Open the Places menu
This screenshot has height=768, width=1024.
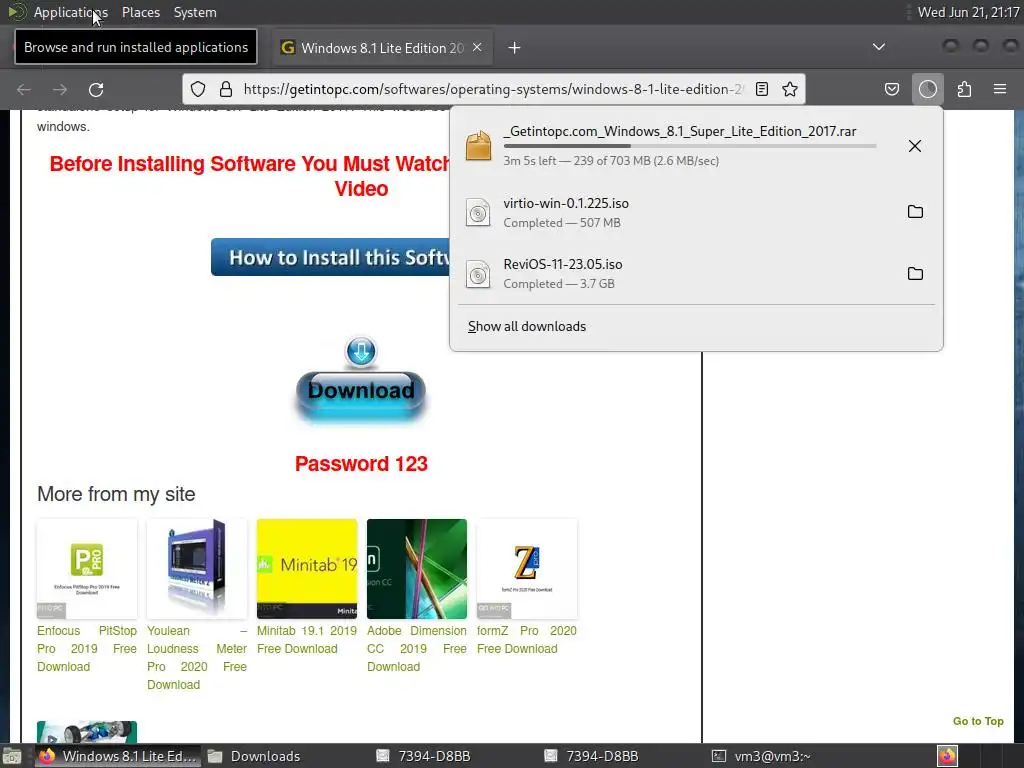[x=141, y=12]
